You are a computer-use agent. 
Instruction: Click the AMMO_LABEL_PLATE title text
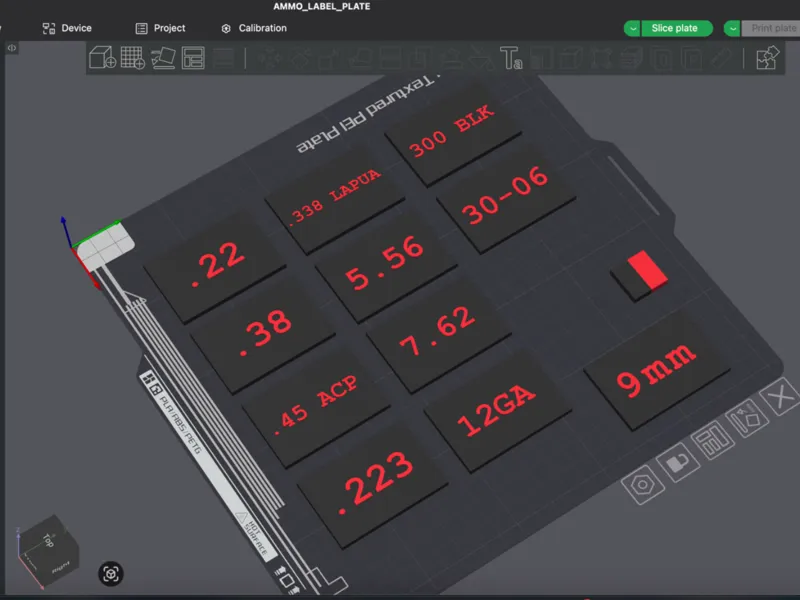click(321, 7)
